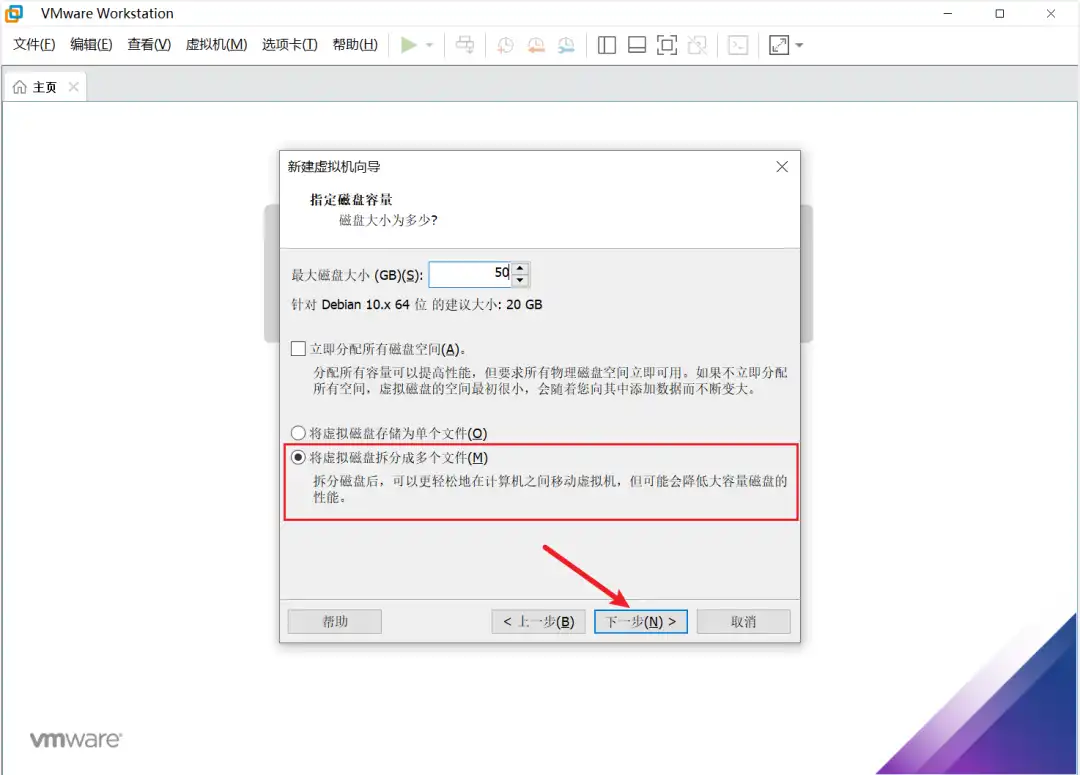Click the console view terminal icon
Image resolution: width=1080 pixels, height=775 pixels.
point(738,45)
